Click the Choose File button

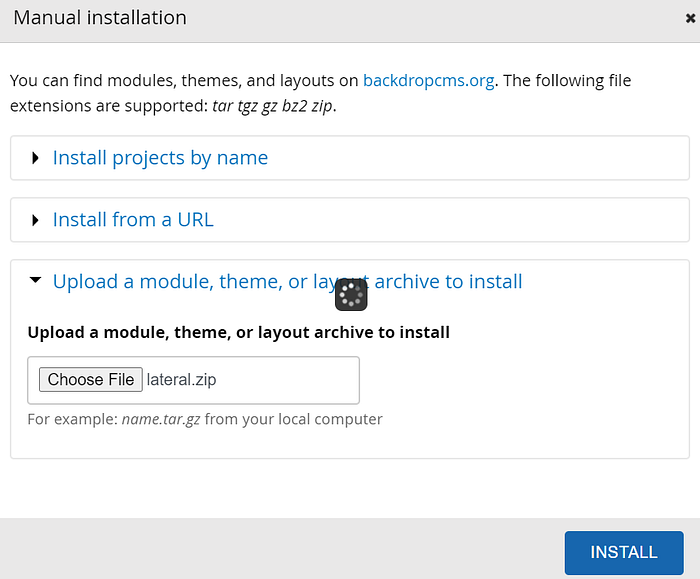pyautogui.click(x=91, y=379)
